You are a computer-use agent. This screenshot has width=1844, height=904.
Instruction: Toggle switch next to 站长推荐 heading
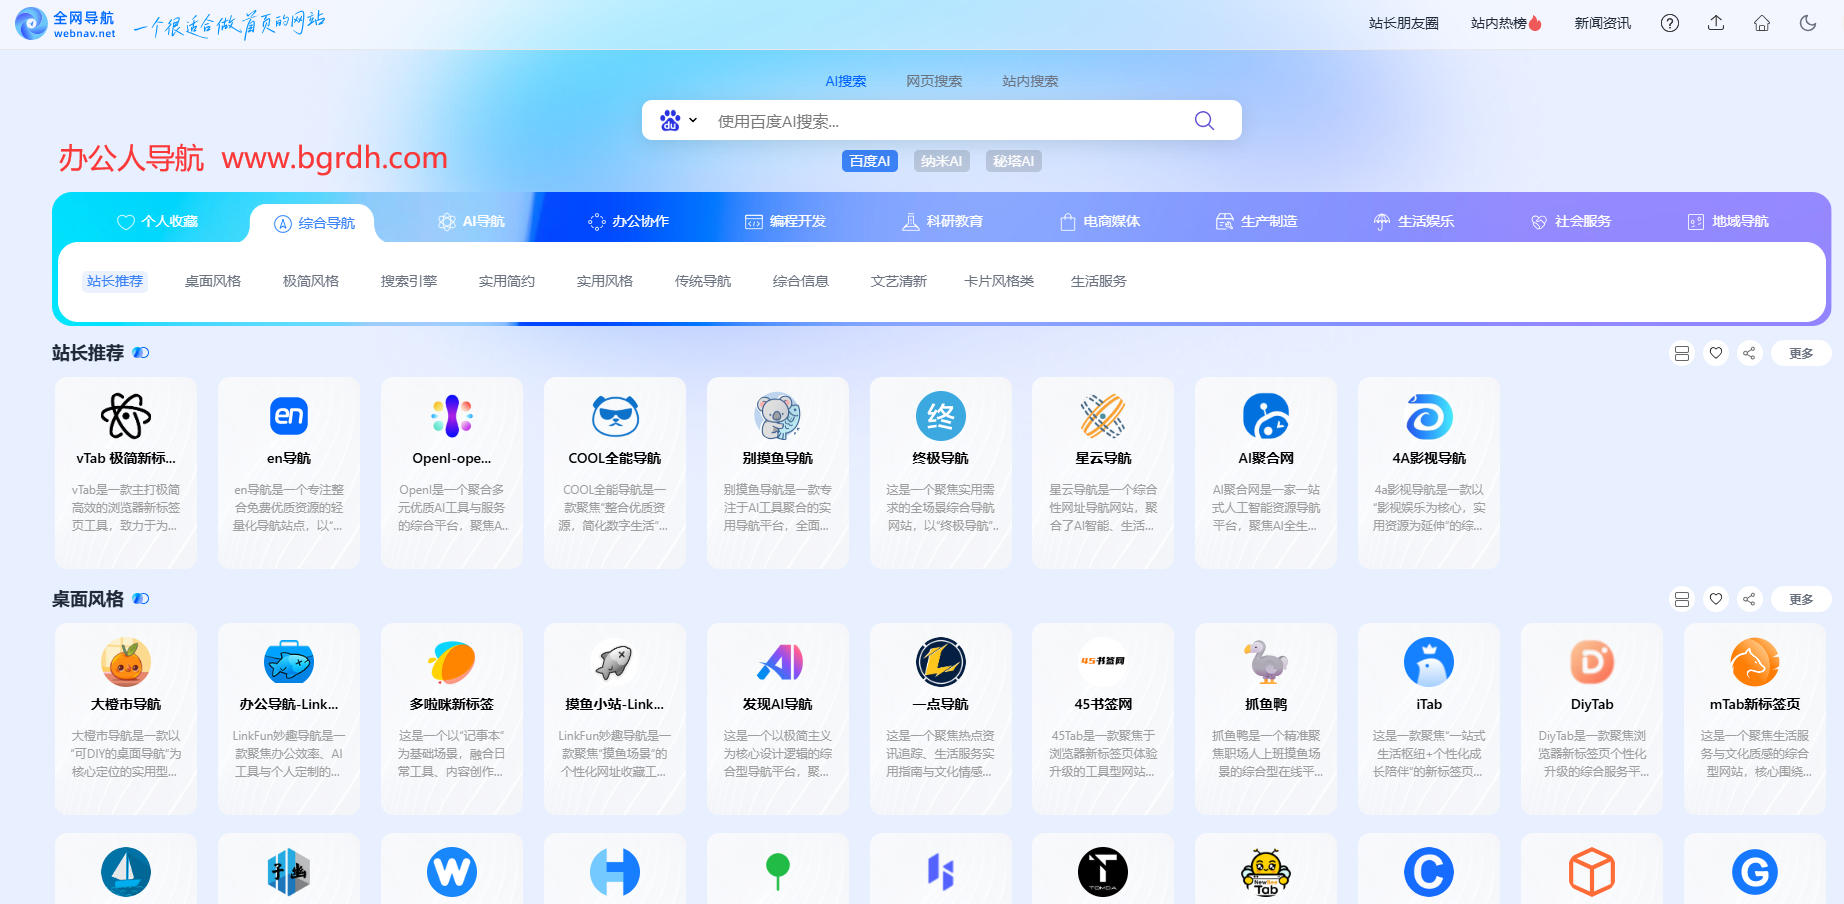click(141, 353)
